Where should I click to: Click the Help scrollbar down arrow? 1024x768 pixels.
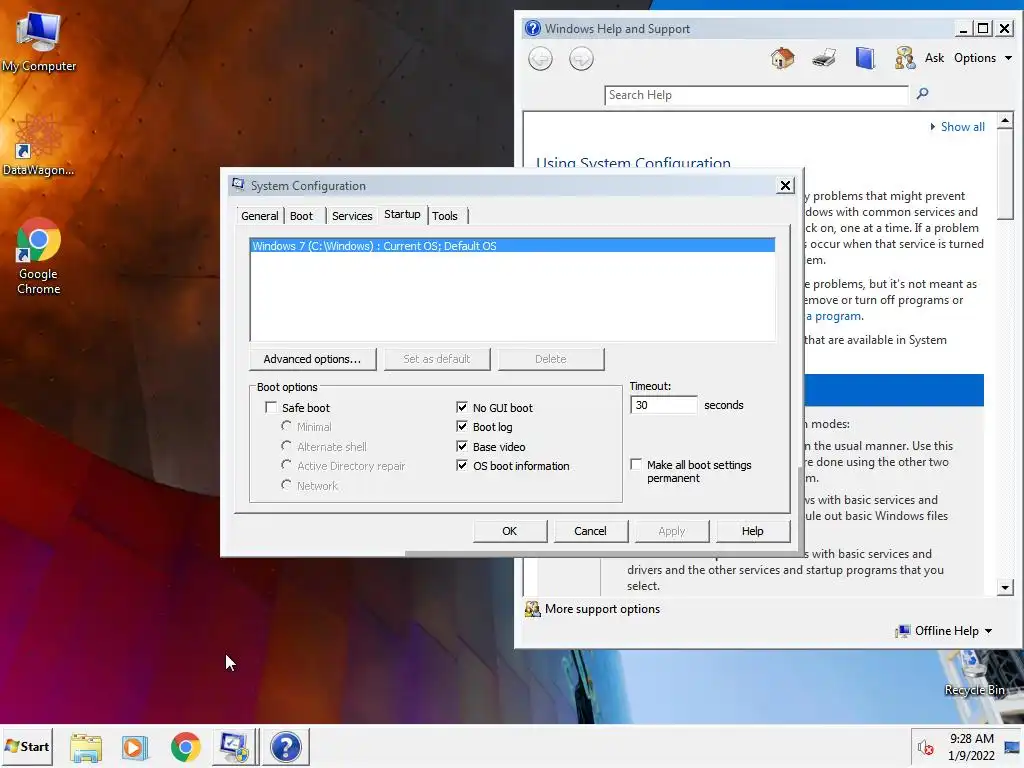(1005, 587)
